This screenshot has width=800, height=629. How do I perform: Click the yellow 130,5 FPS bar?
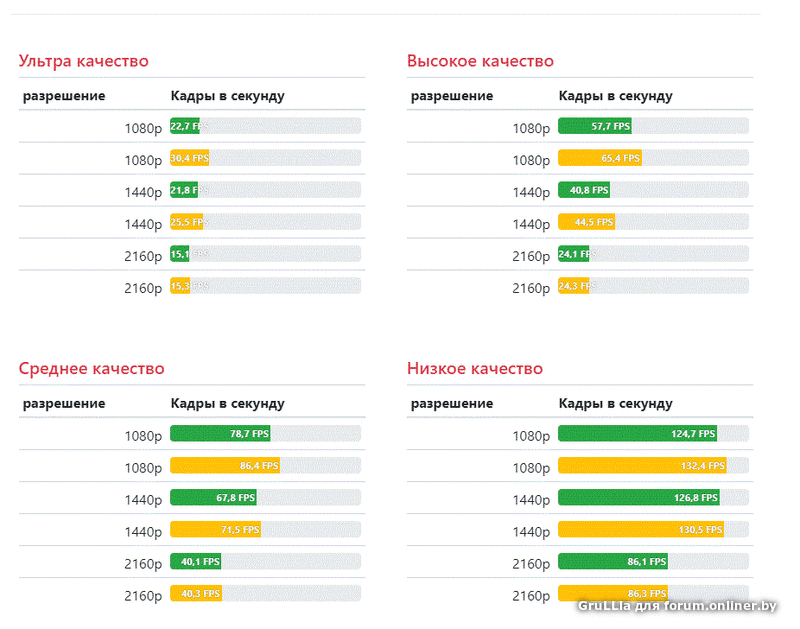(x=640, y=530)
